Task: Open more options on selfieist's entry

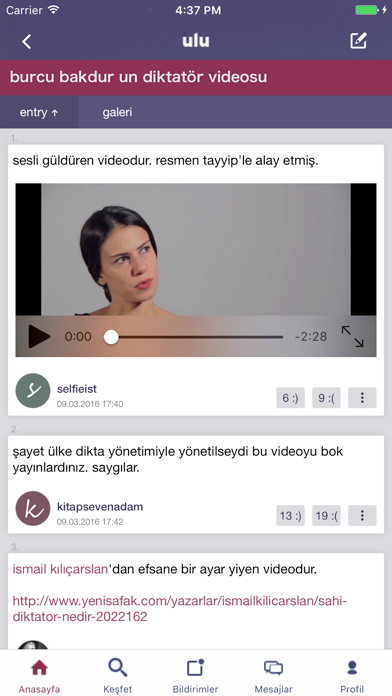Action: tap(362, 398)
